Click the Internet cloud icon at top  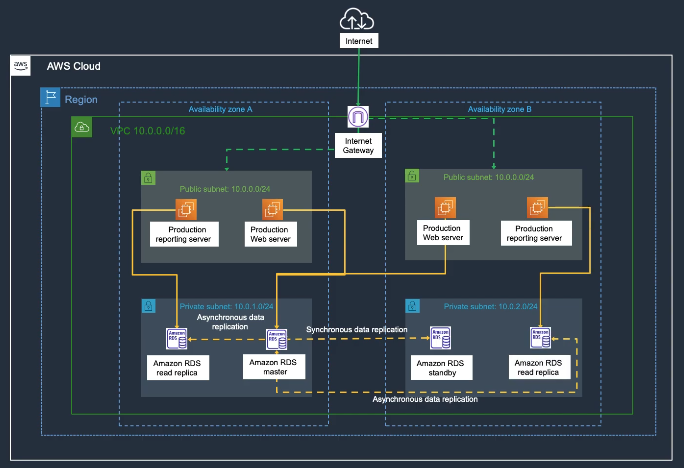pyautogui.click(x=357, y=18)
